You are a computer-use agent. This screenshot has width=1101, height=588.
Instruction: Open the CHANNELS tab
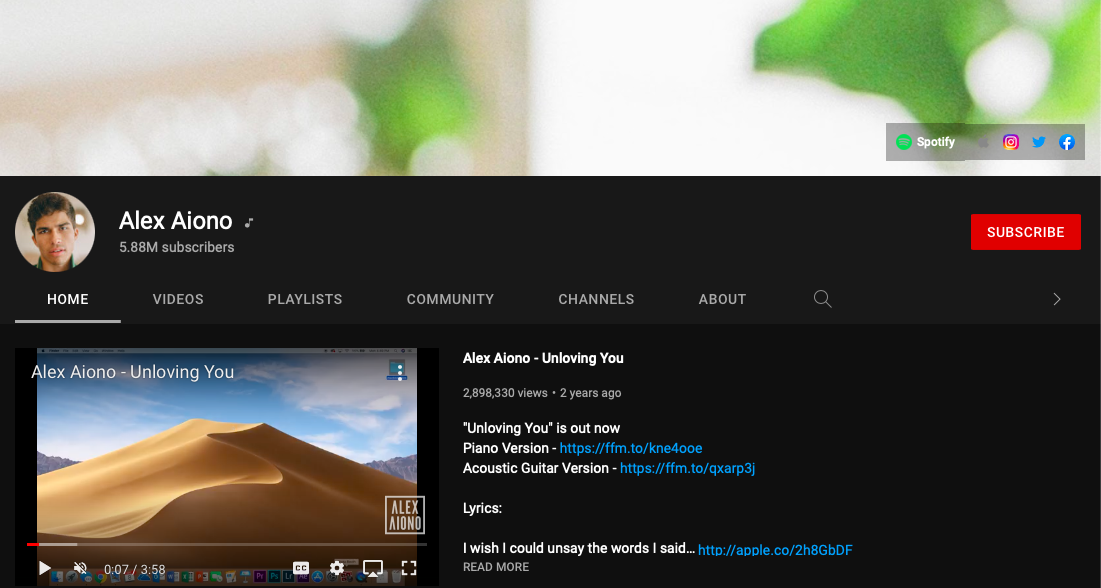[x=596, y=299]
